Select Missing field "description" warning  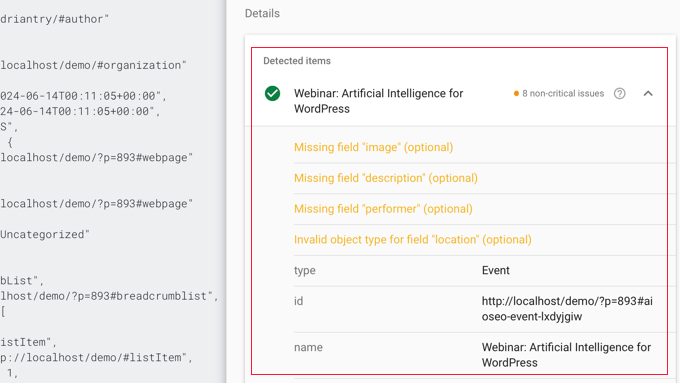[386, 178]
